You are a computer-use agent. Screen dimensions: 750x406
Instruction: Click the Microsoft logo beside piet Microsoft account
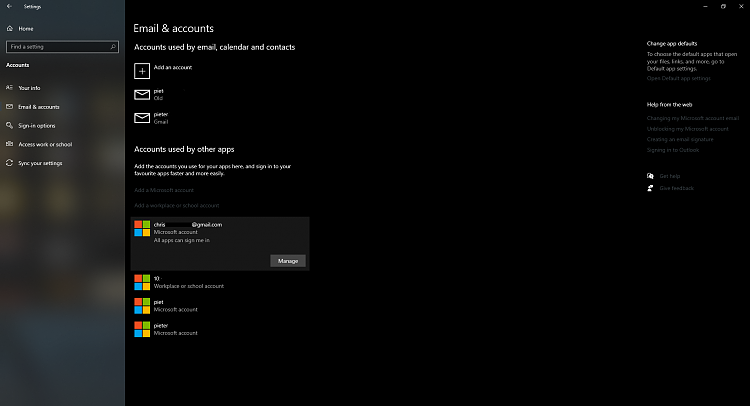[x=142, y=306]
